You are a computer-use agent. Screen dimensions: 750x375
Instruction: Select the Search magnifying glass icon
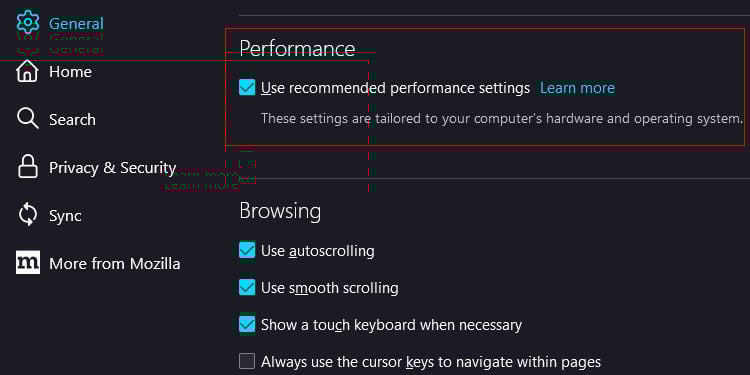27,119
